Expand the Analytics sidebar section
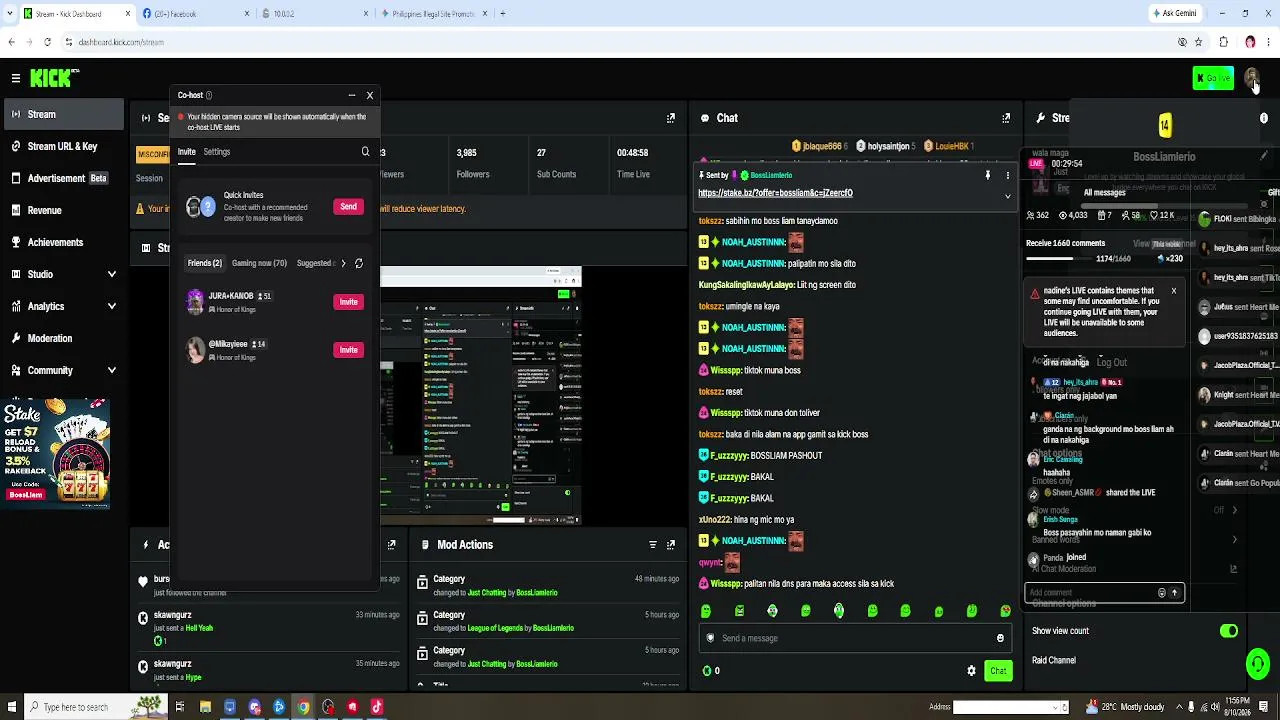Image resolution: width=1280 pixels, height=720 pixels. coord(111,306)
